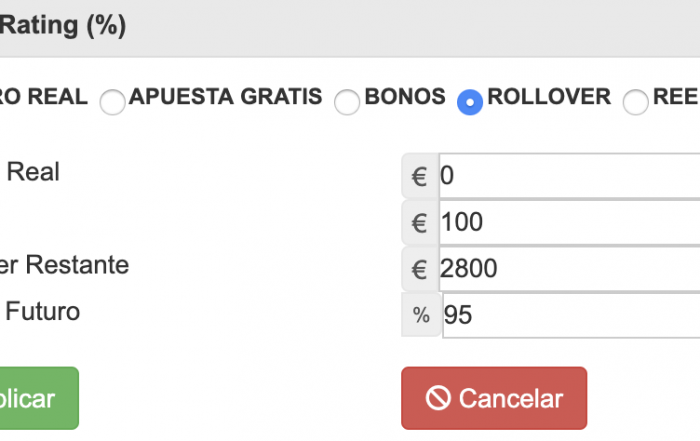The height and width of the screenshot is (441, 700).
Task: Click the euro symbol next to 2800
Action: pos(420,269)
